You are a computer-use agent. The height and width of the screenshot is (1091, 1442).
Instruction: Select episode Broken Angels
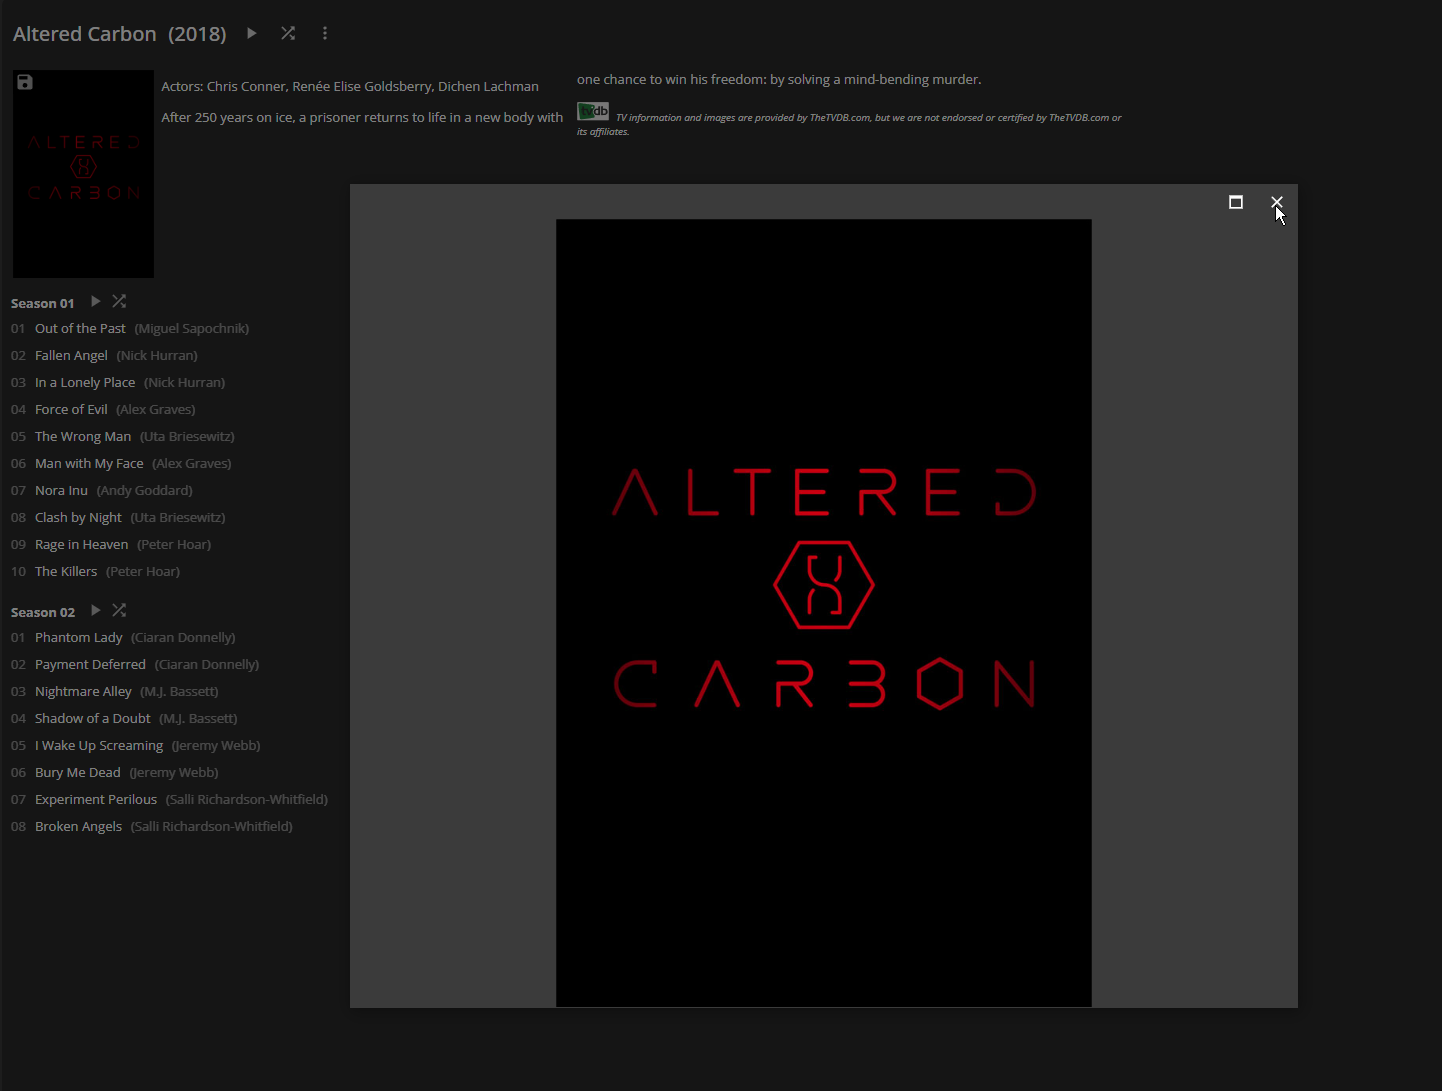click(x=78, y=826)
